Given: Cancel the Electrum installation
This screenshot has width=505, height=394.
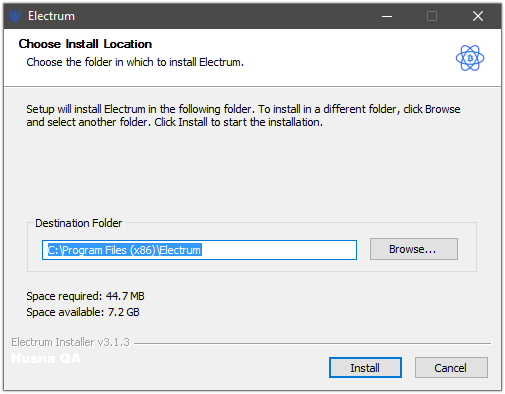Looking at the screenshot, I should 451,368.
